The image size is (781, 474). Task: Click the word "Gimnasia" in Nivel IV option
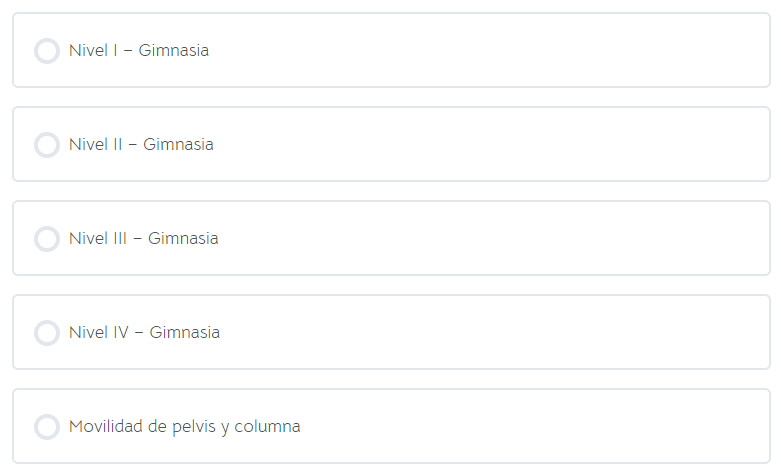tap(185, 333)
